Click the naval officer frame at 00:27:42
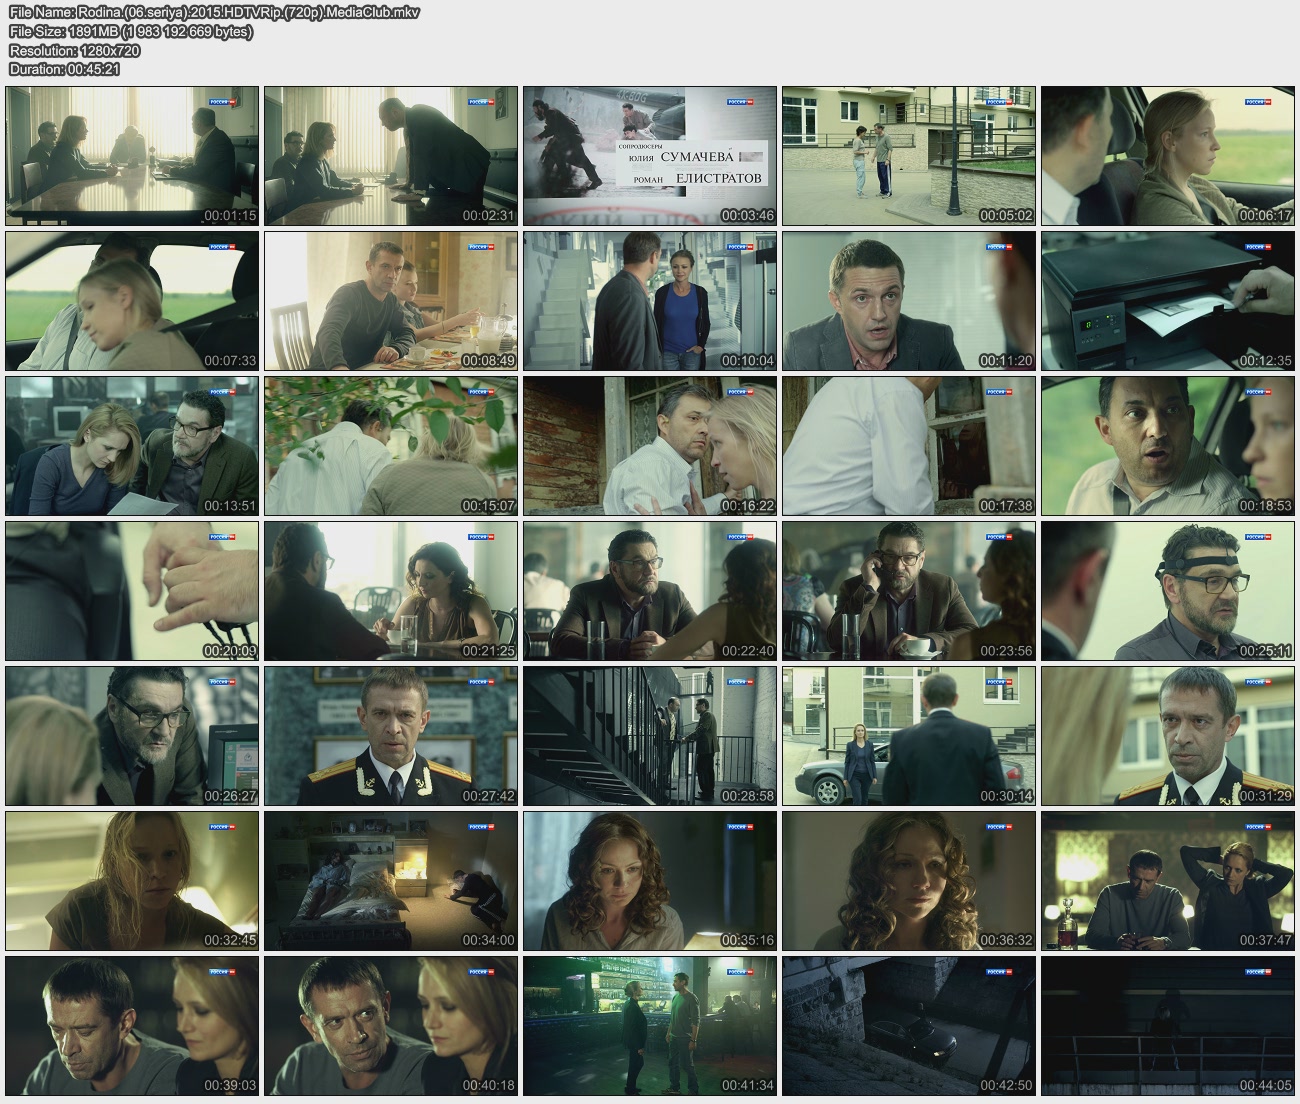1300x1104 pixels. pos(391,736)
